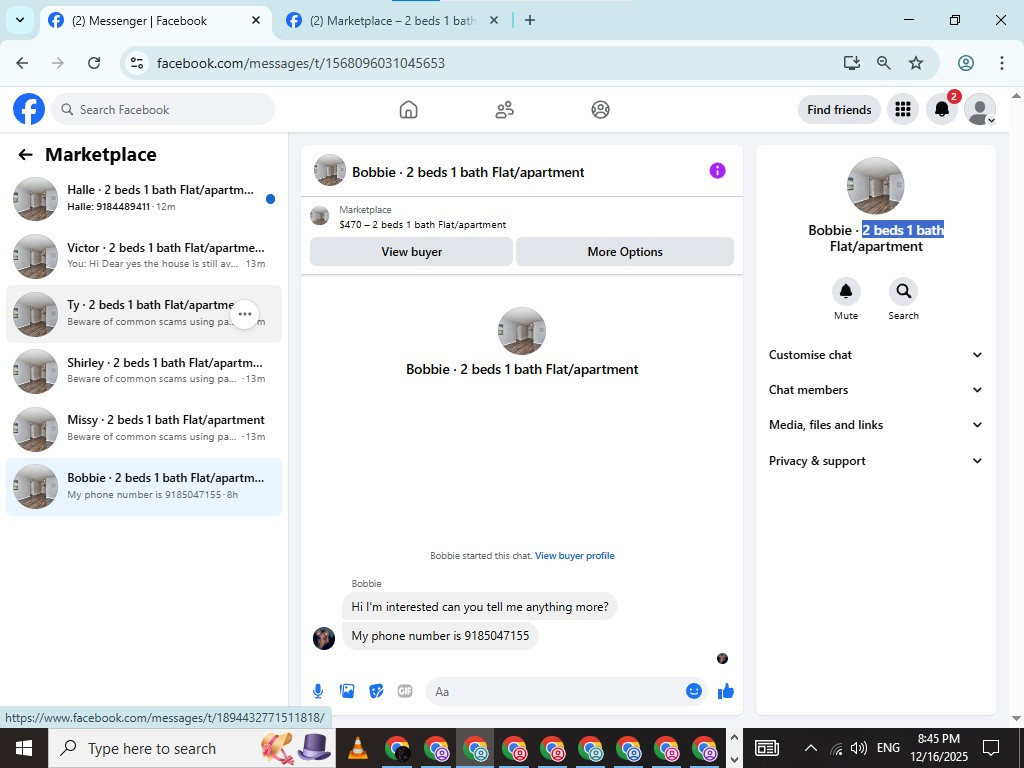Open the account profile avatar menu
This screenshot has width=1024, height=768.
point(980,109)
